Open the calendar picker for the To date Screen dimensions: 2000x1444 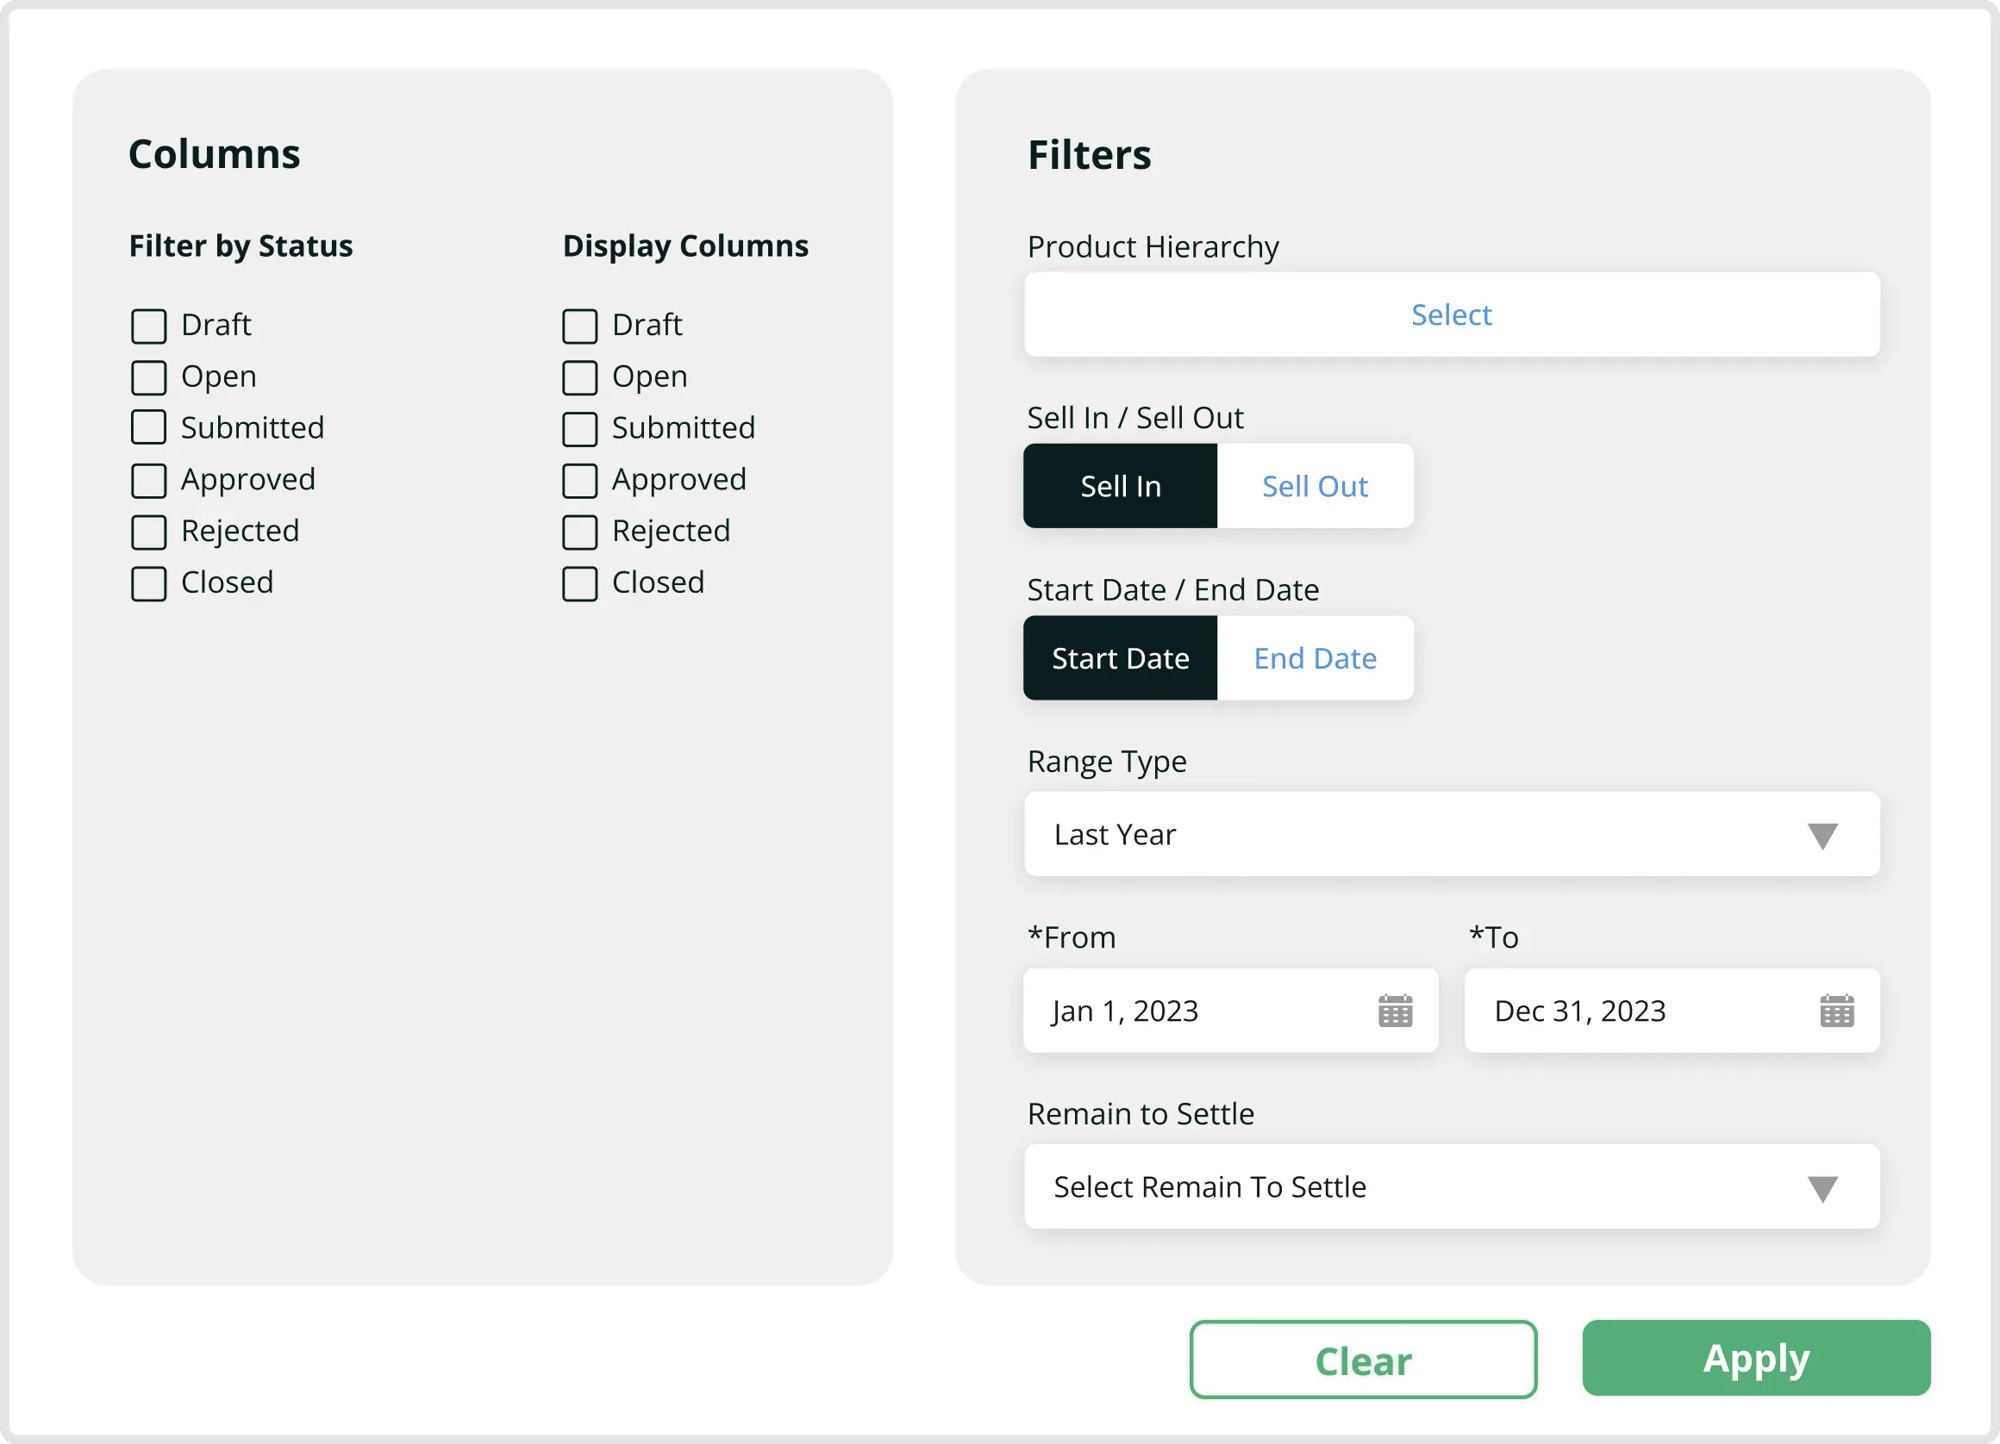1837,1010
